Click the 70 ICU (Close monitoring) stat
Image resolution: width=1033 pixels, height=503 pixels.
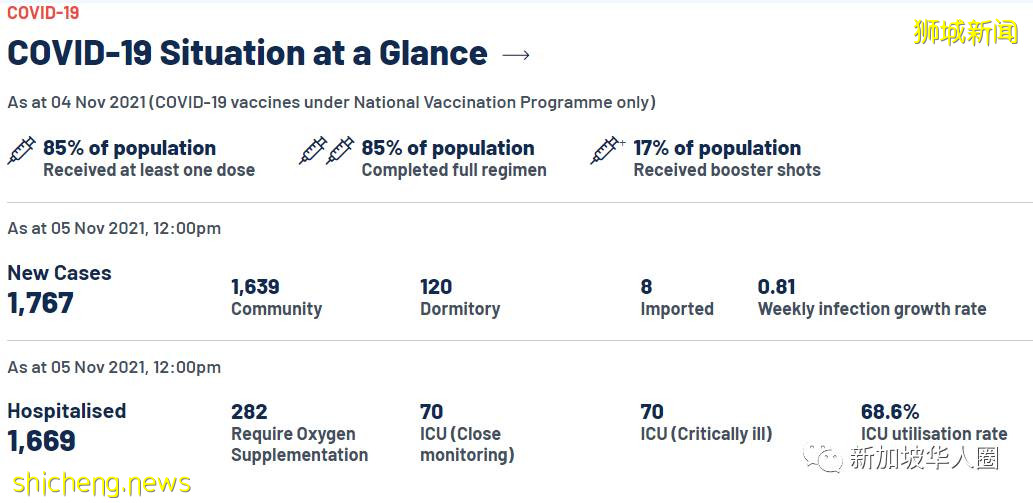click(431, 412)
